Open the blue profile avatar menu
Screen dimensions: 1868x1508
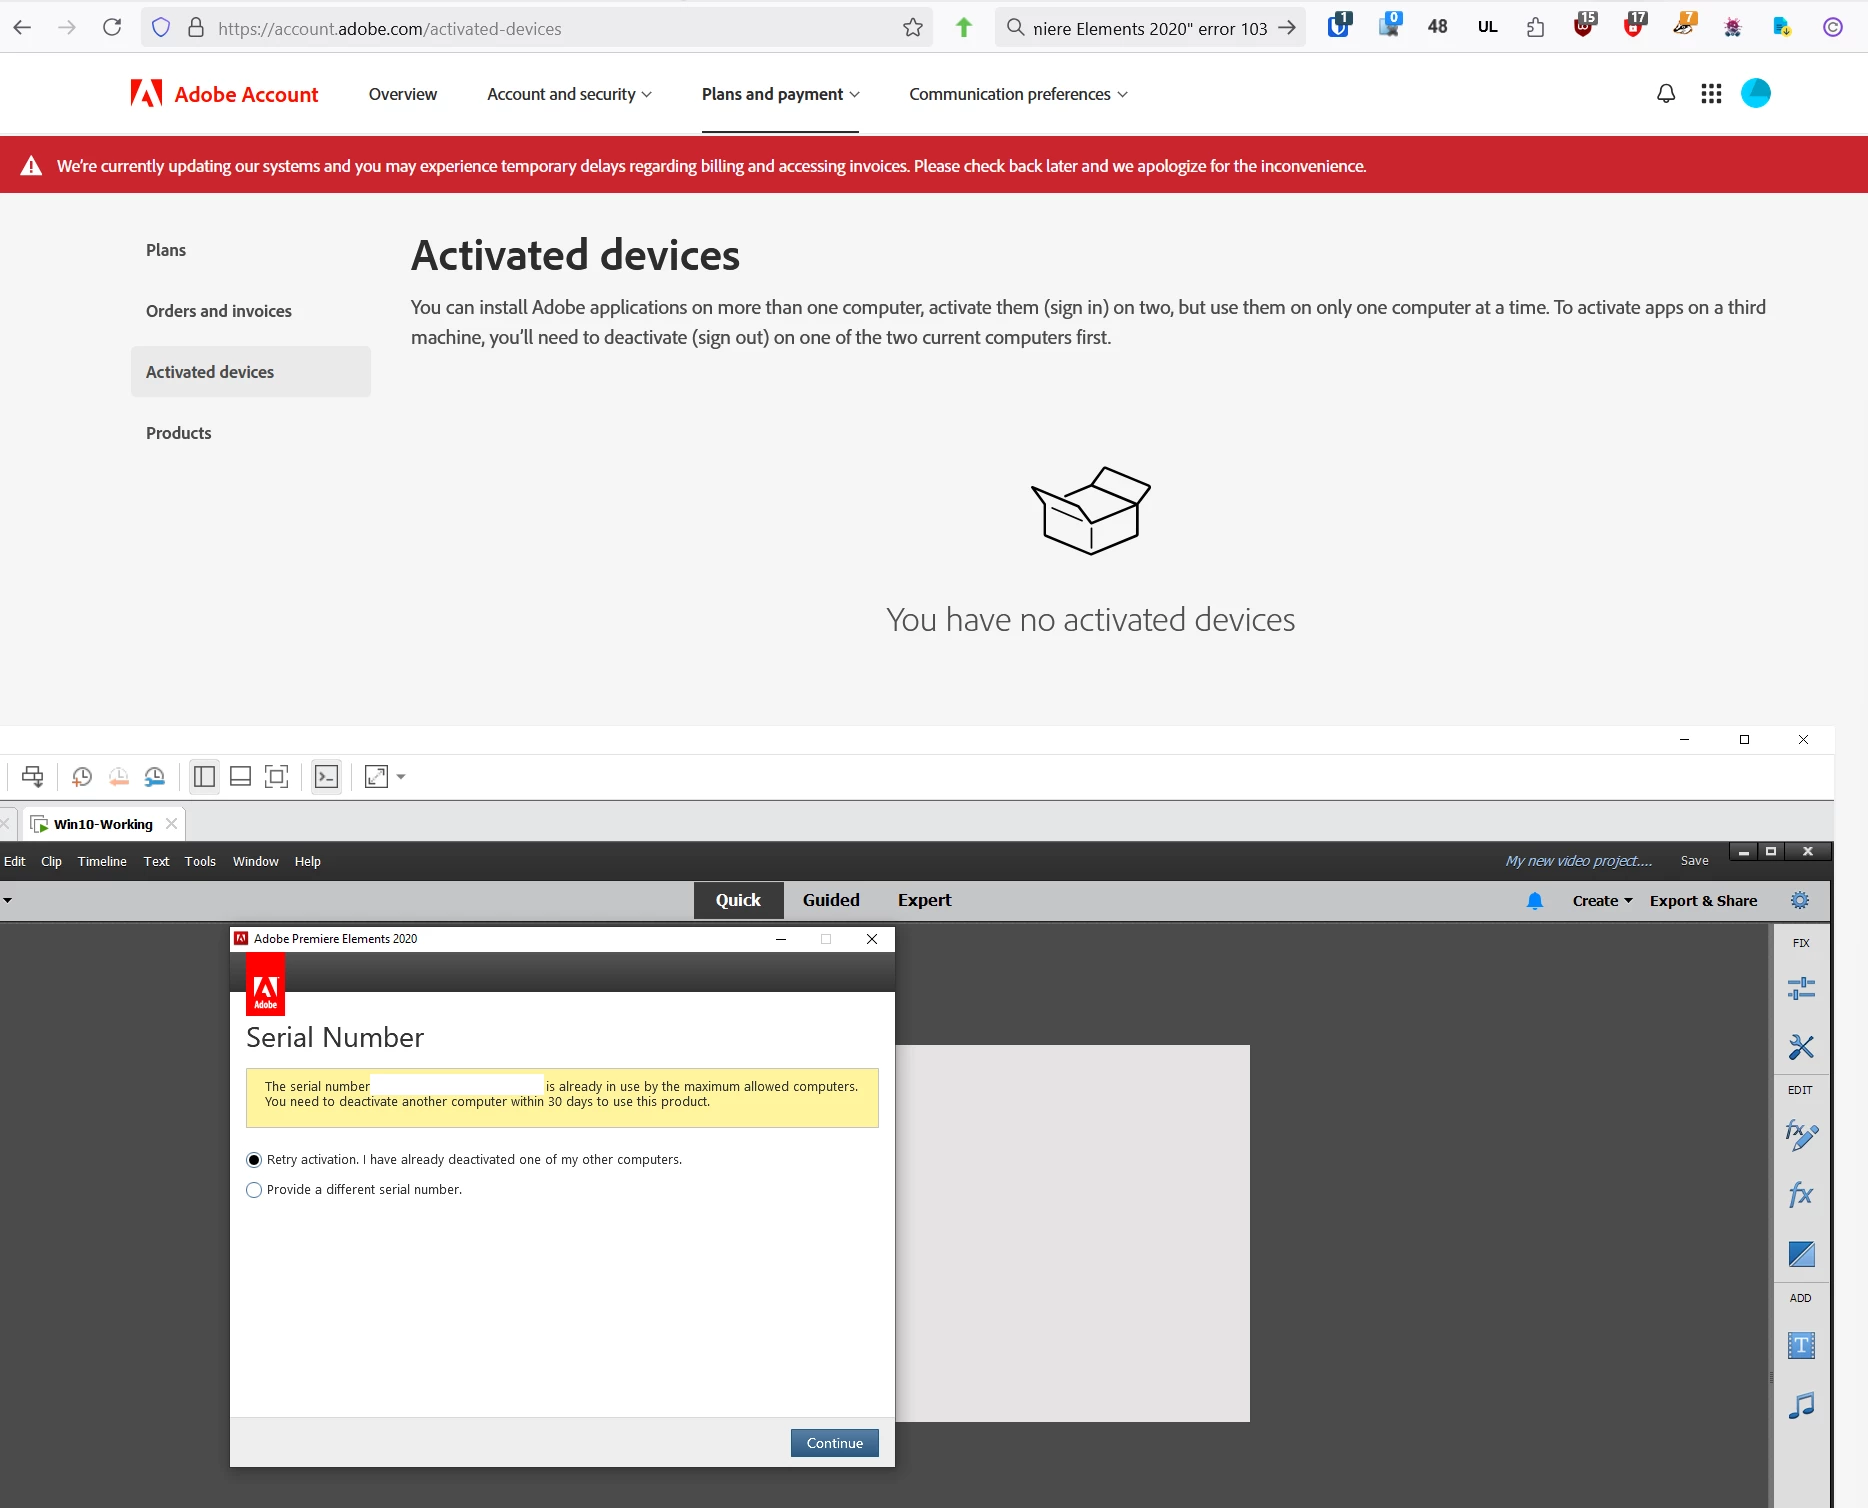(1756, 93)
